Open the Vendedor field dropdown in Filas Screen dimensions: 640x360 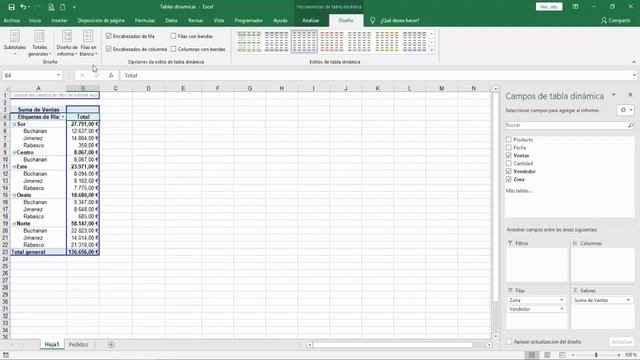562,309
